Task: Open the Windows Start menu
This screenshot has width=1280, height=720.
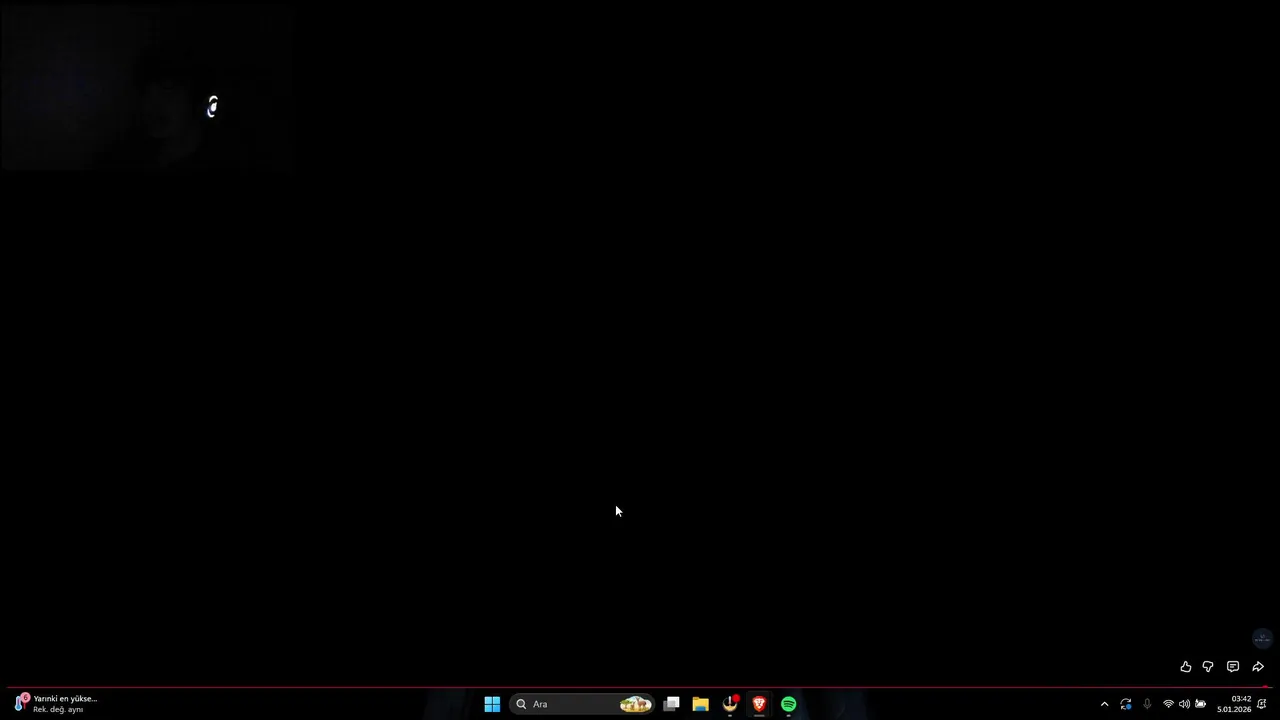Action: 492,704
